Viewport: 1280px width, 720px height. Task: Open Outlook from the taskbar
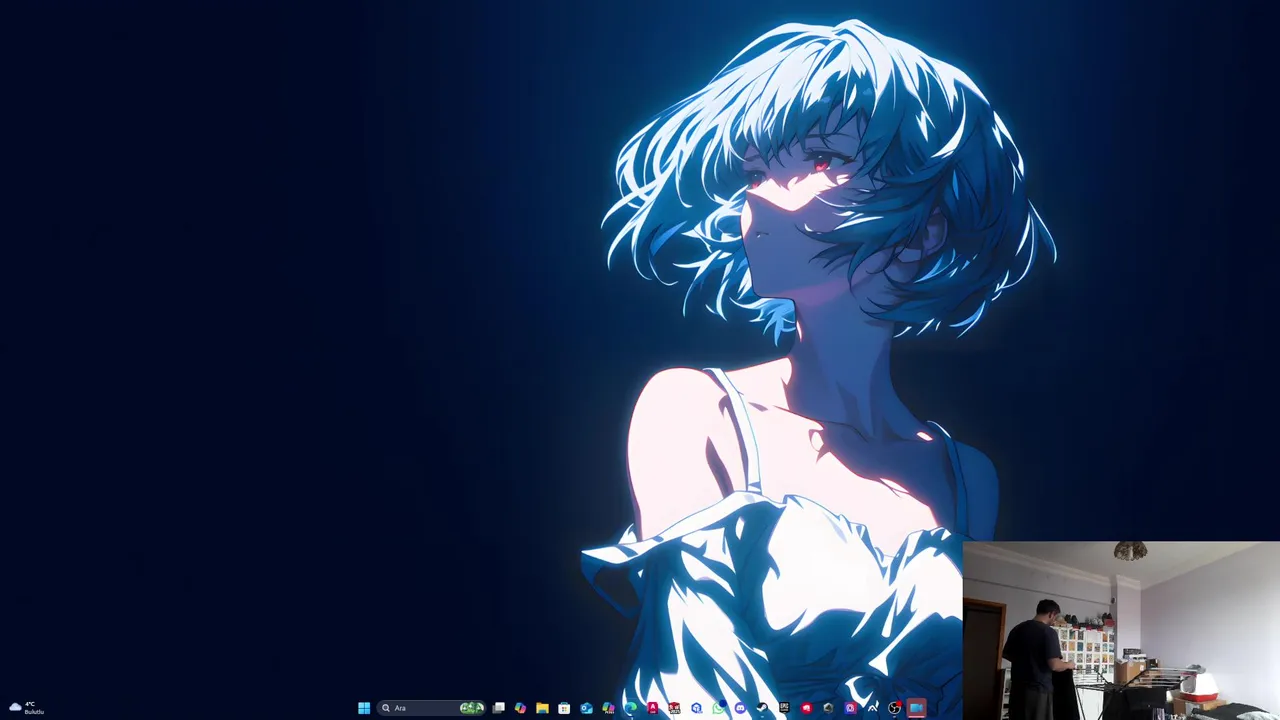pyautogui.click(x=586, y=708)
